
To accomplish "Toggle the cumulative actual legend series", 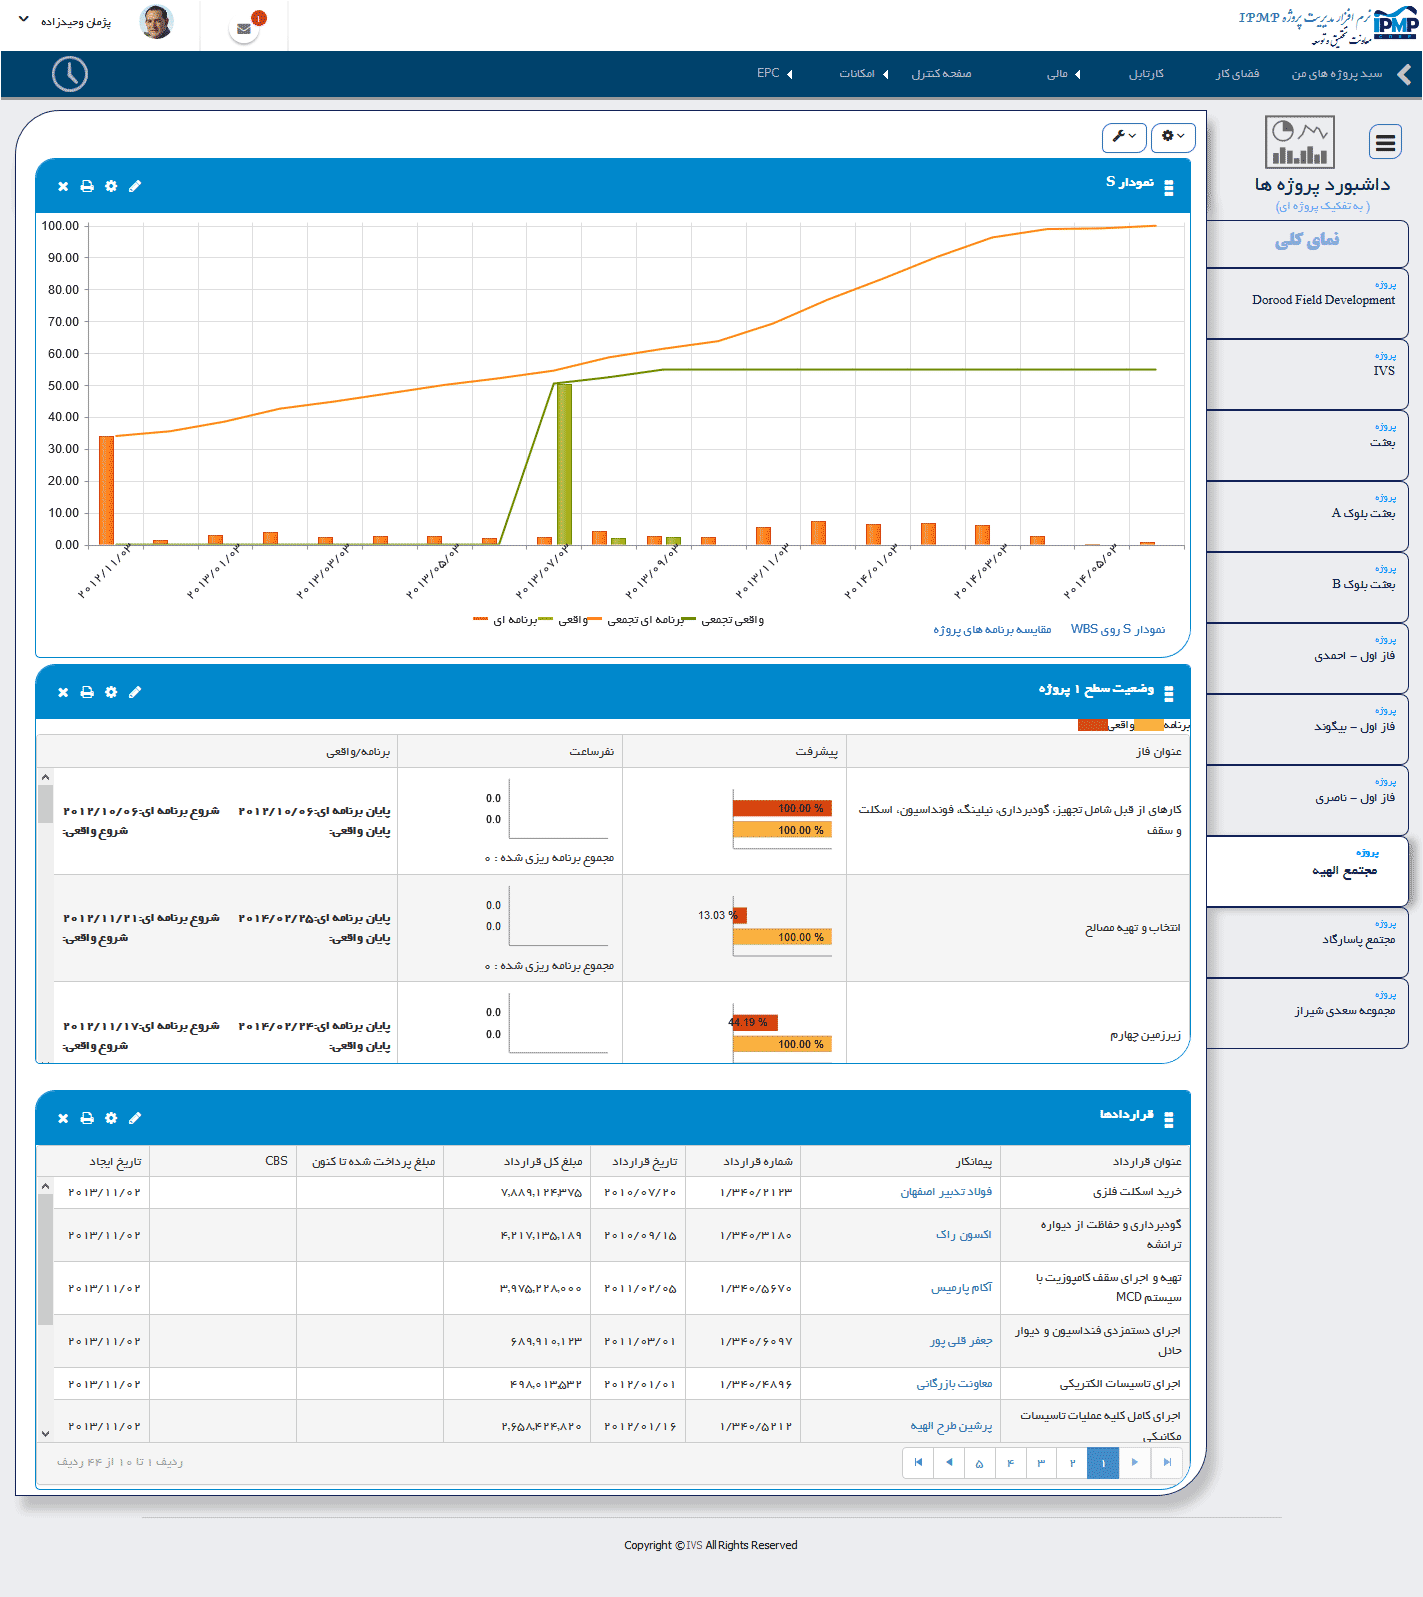I will (x=731, y=620).
